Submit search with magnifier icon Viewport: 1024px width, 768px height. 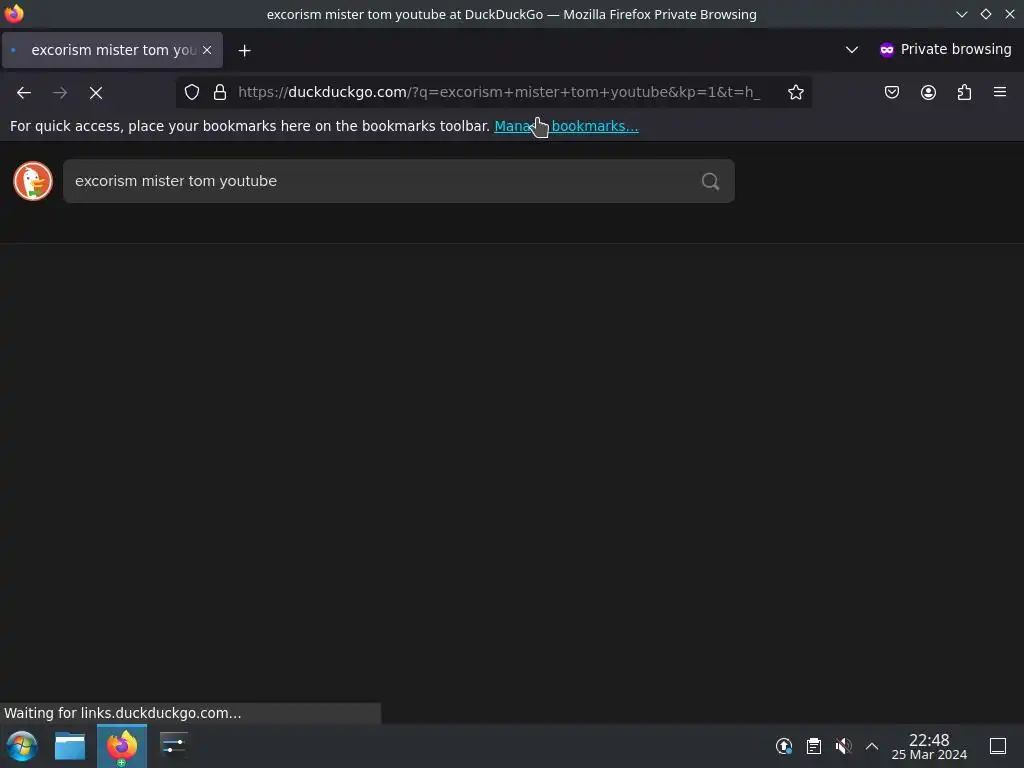click(x=711, y=181)
